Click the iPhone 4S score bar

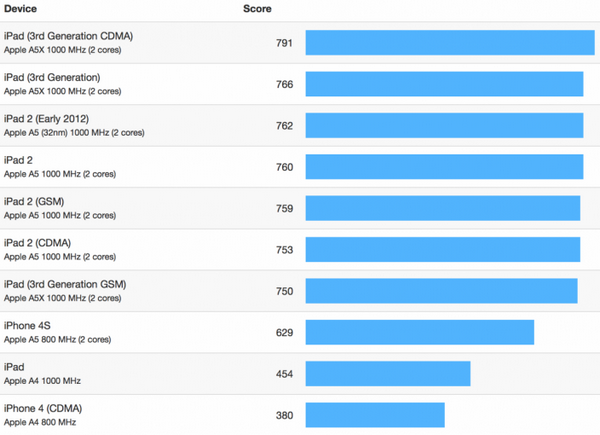(x=420, y=332)
